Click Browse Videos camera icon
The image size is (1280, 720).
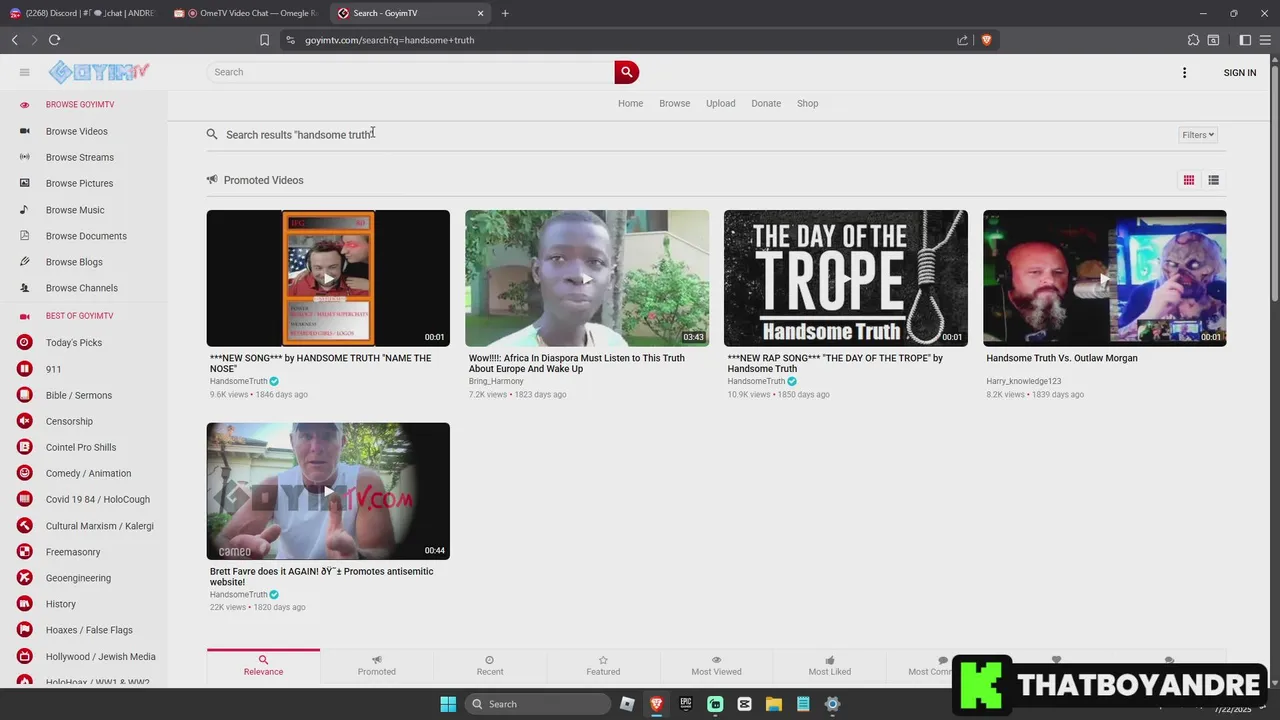(25, 131)
